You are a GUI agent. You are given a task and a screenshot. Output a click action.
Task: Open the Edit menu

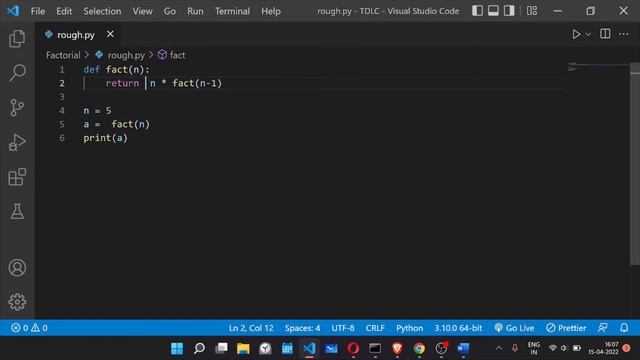(x=64, y=11)
